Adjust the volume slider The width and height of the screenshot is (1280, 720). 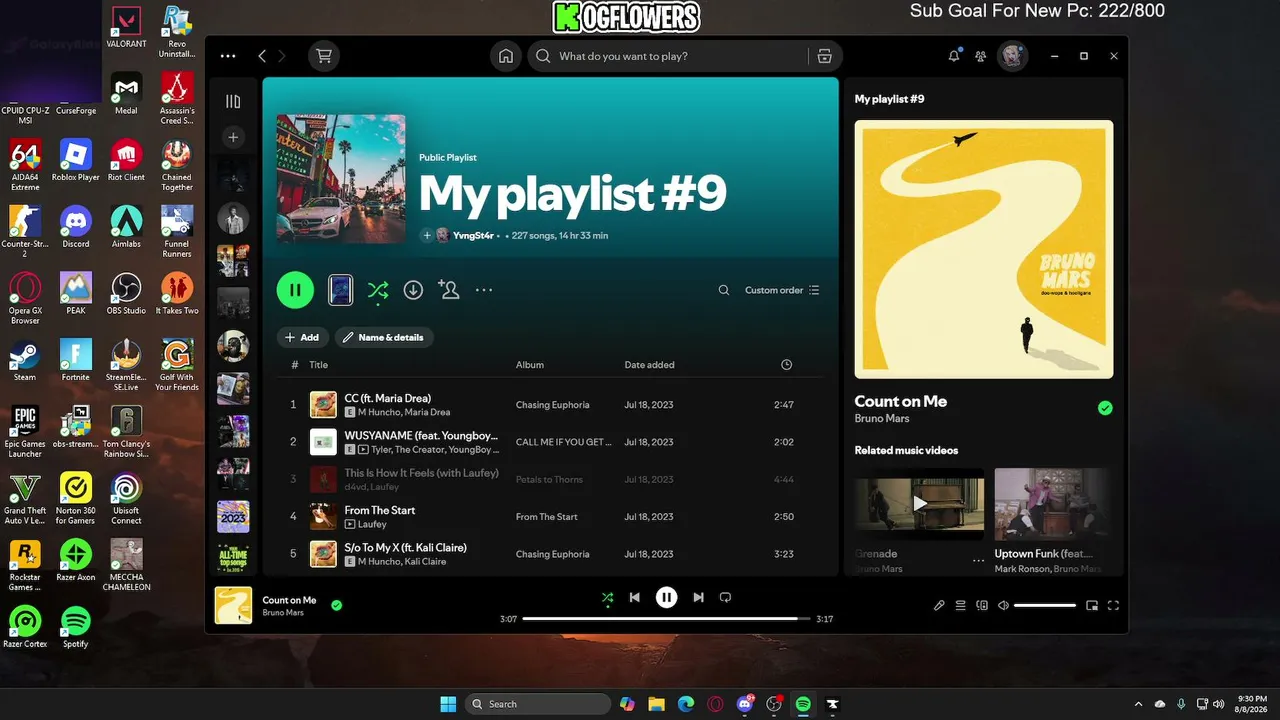pos(1045,605)
